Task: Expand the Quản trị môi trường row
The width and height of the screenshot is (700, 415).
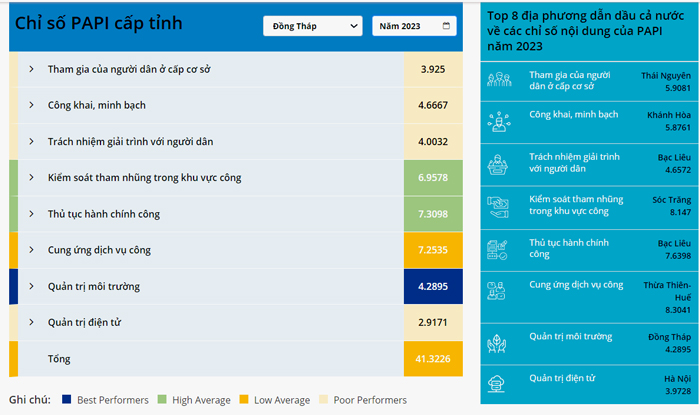Action: [31, 286]
